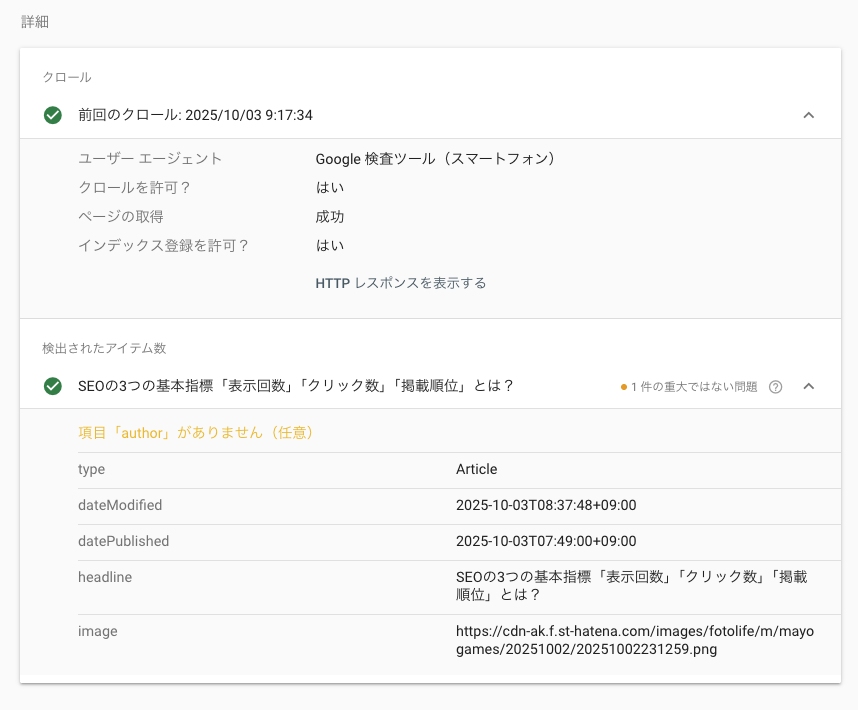Click Article value
The width and height of the screenshot is (858, 710).
tap(477, 469)
